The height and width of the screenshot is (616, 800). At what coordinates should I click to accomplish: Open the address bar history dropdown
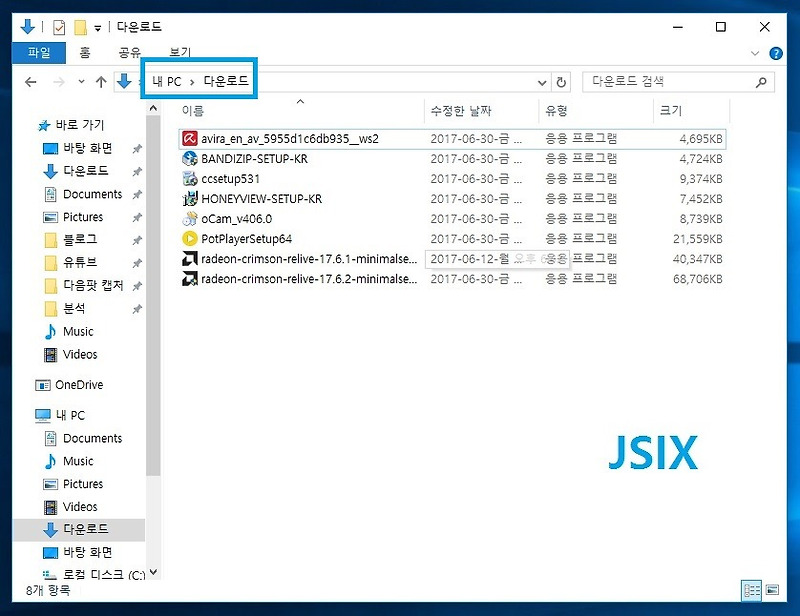tap(542, 82)
